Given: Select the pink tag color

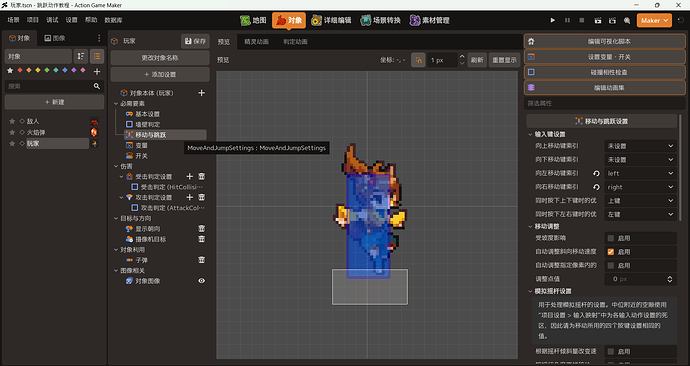Looking at the screenshot, I should pos(83,70).
